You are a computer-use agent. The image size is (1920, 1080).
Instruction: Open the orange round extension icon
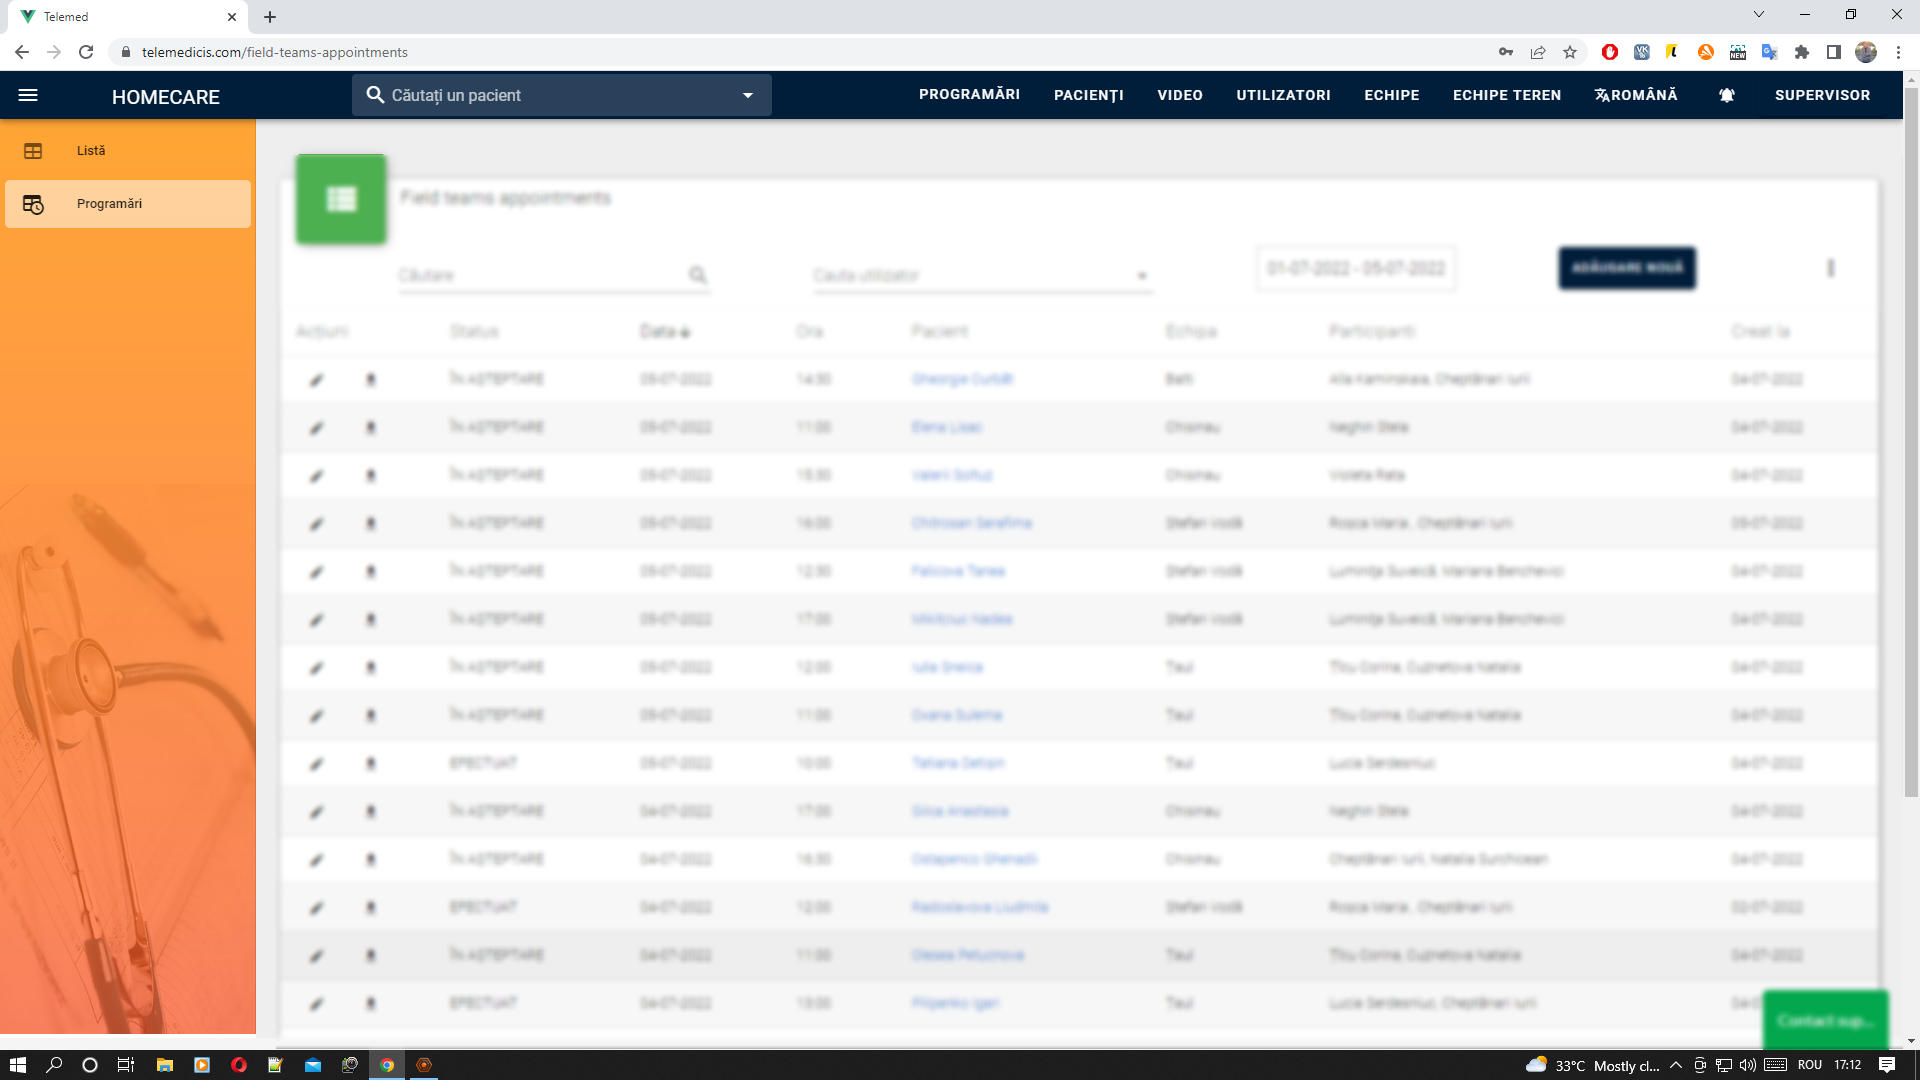(x=1706, y=52)
